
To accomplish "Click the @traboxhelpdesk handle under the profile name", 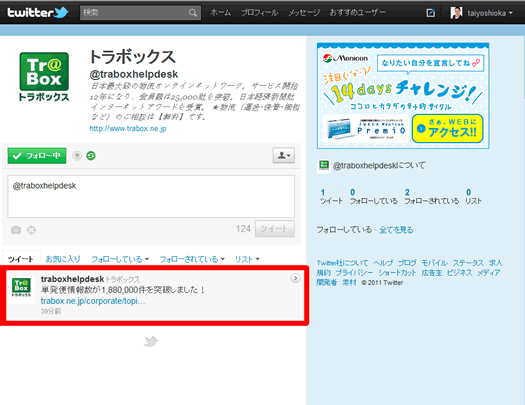I will (134, 74).
